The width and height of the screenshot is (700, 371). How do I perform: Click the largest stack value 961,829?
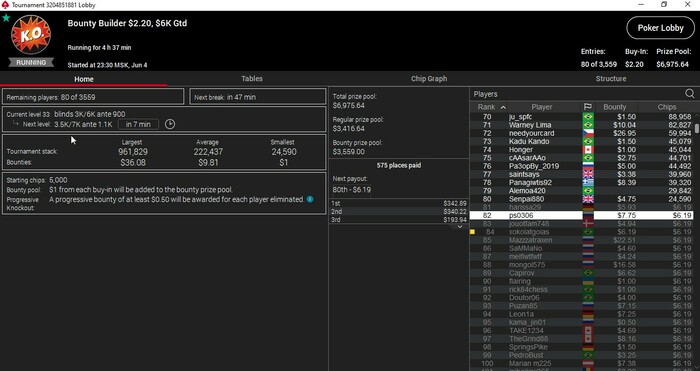tap(133, 152)
